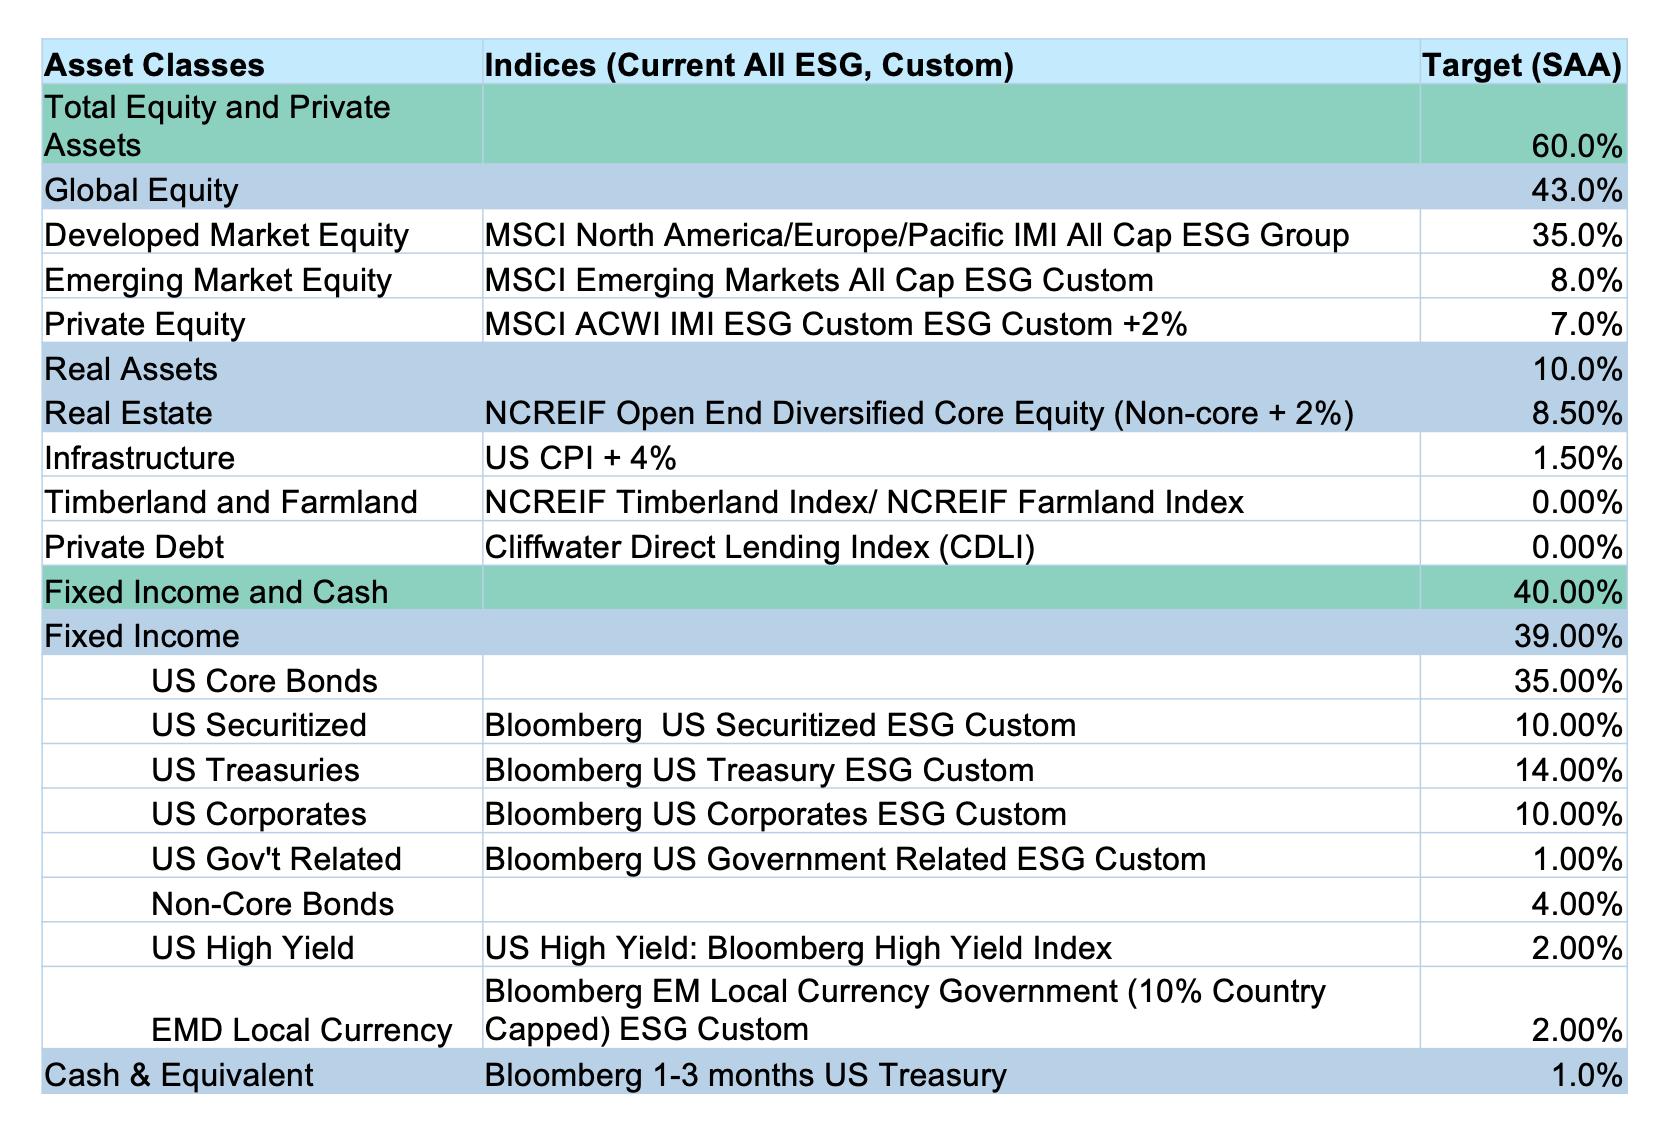This screenshot has height=1138, width=1674.
Task: Select the Indices (Current All ESG, Custom) header
Action: [x=749, y=65]
